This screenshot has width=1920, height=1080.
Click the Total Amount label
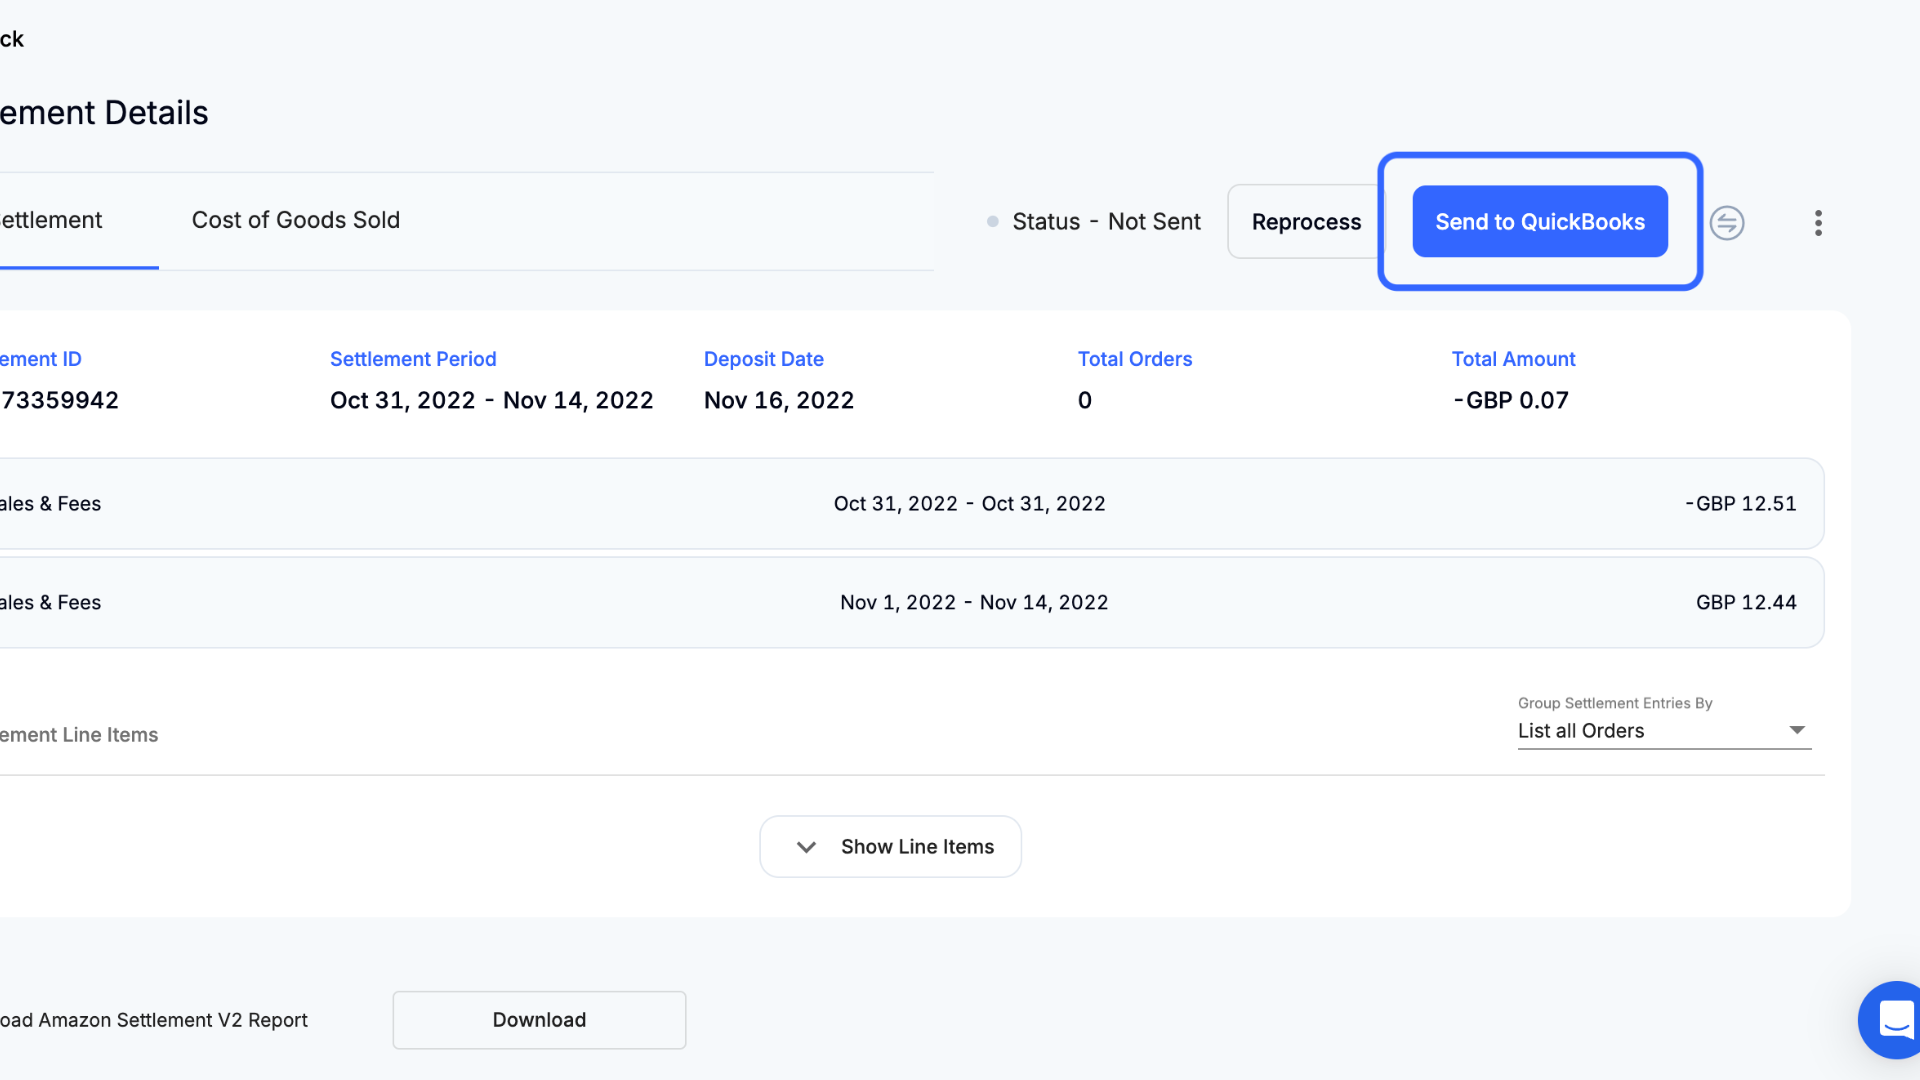coord(1513,359)
